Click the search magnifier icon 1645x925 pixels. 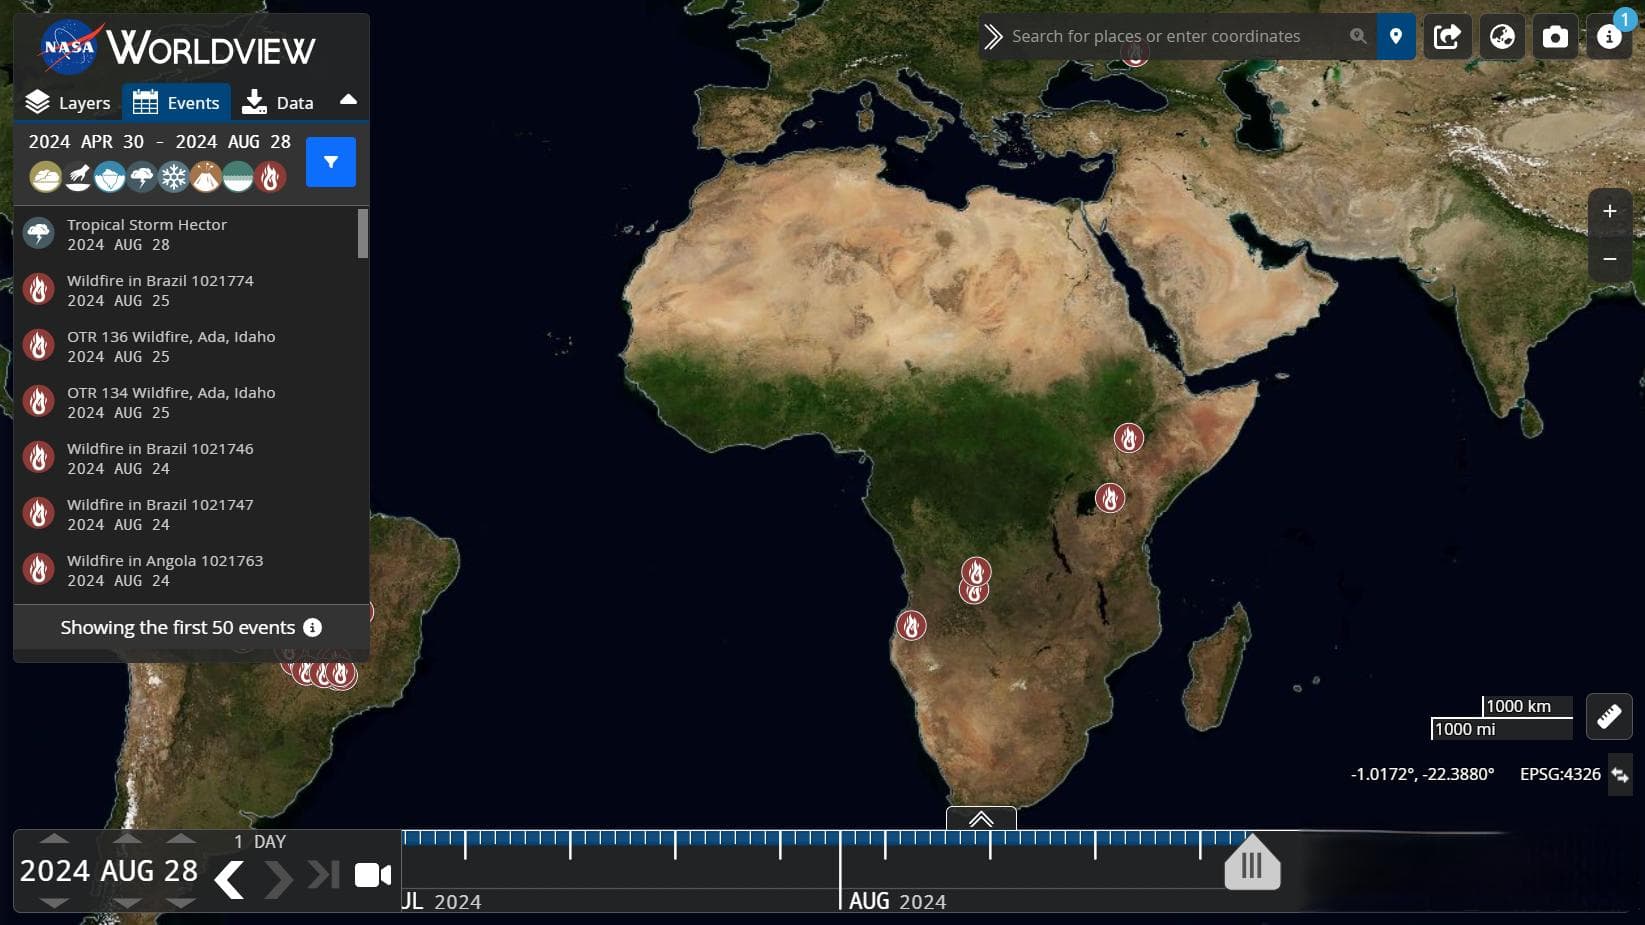point(1357,36)
